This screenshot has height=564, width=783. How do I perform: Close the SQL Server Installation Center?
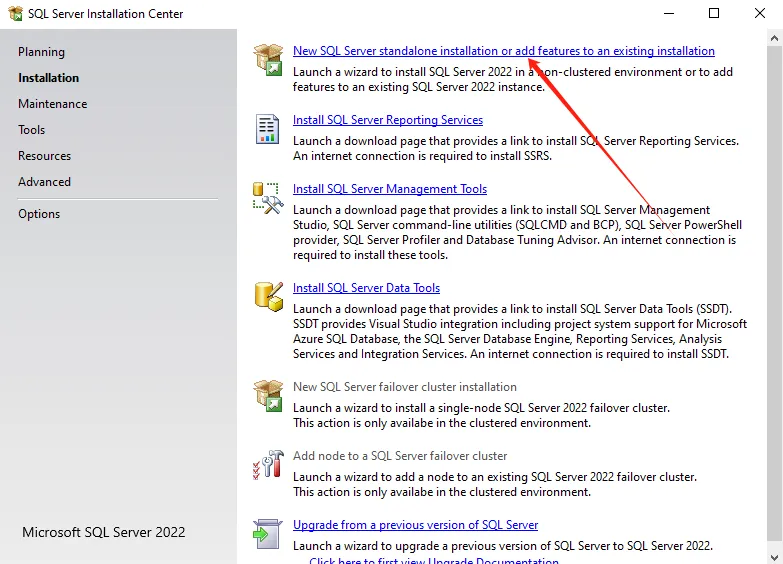(x=760, y=13)
